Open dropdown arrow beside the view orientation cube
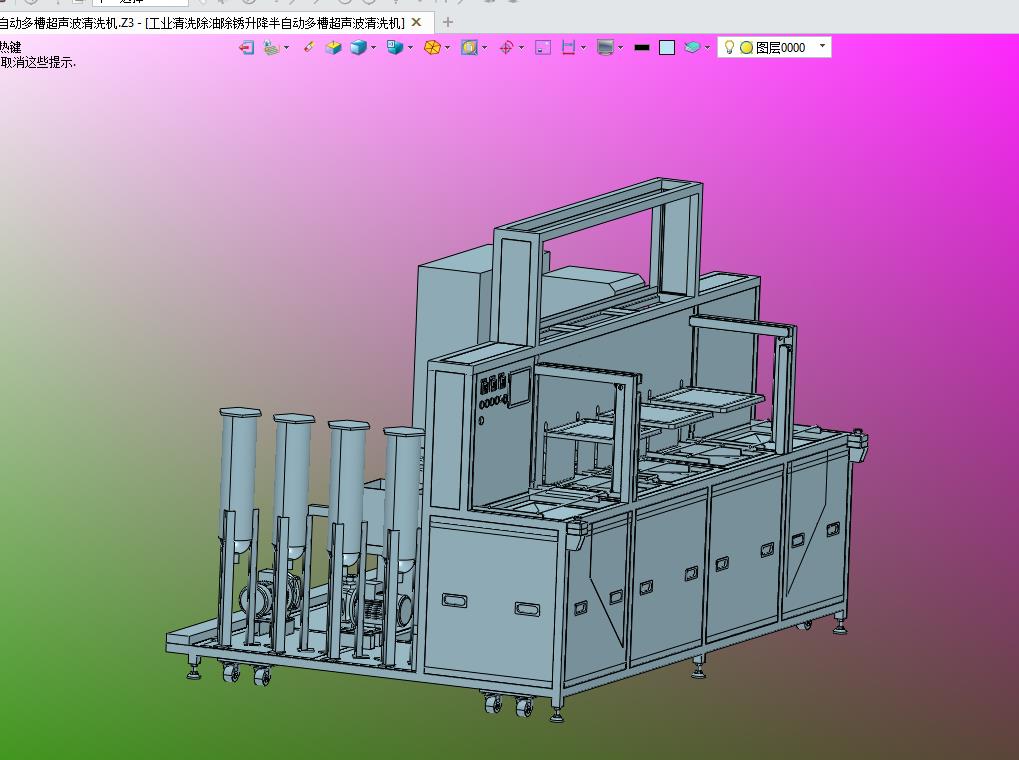This screenshot has height=760, width=1019. 410,47
